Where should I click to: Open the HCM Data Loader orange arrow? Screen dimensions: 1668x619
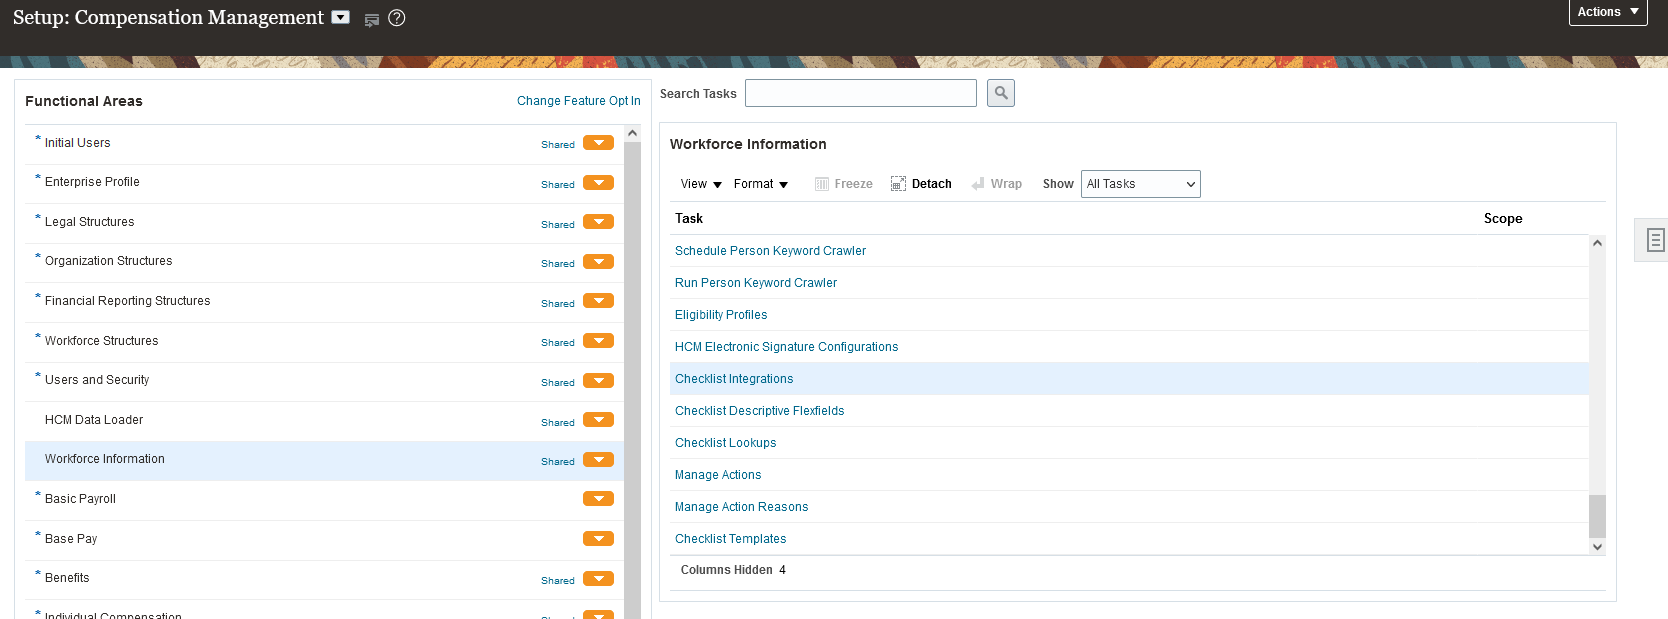[x=599, y=420]
